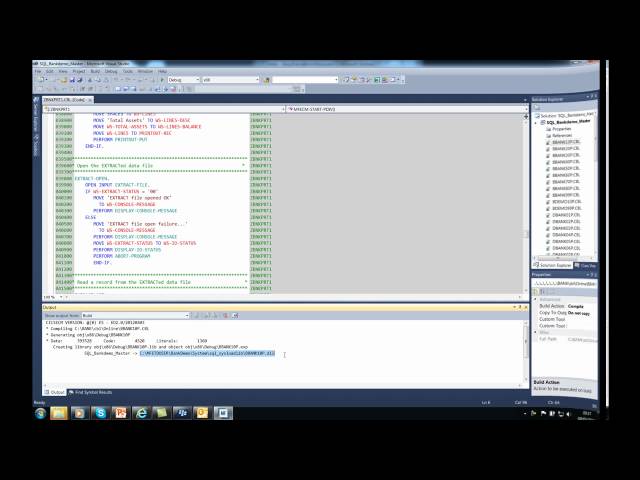Open the Build menu

point(95,71)
